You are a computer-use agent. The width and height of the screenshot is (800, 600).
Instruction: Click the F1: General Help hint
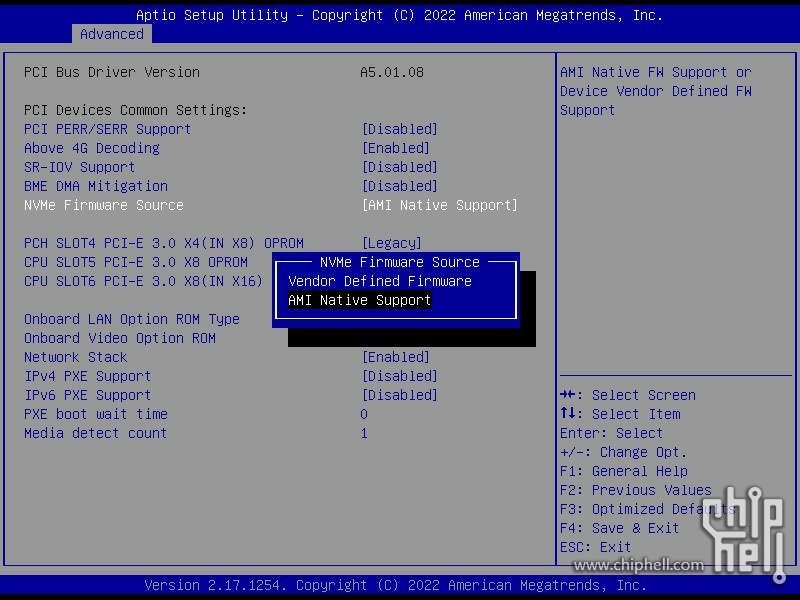pos(624,471)
